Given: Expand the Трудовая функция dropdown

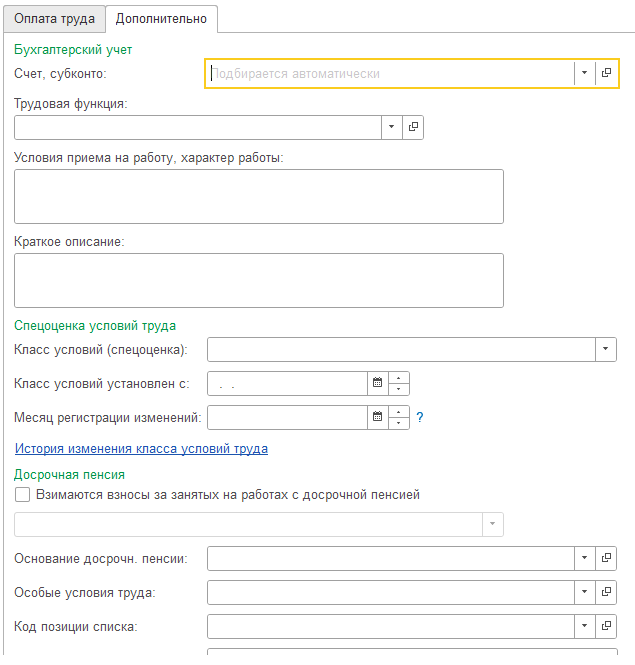Looking at the screenshot, I should click(x=390, y=127).
